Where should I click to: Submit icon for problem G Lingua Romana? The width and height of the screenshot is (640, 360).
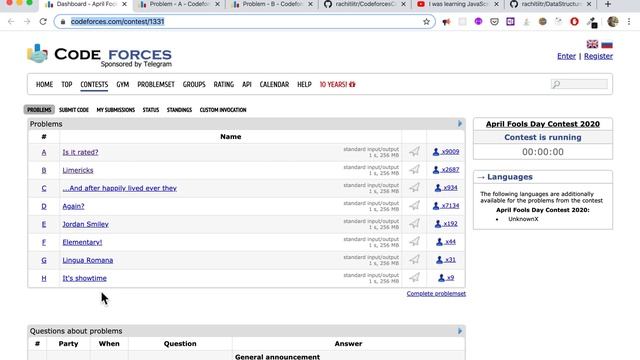[x=414, y=260]
